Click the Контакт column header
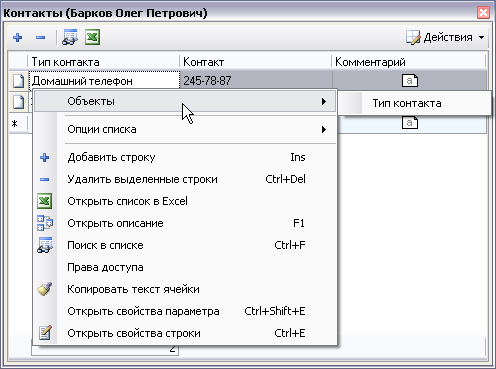Viewport: 496px width, 369px height. click(255, 62)
